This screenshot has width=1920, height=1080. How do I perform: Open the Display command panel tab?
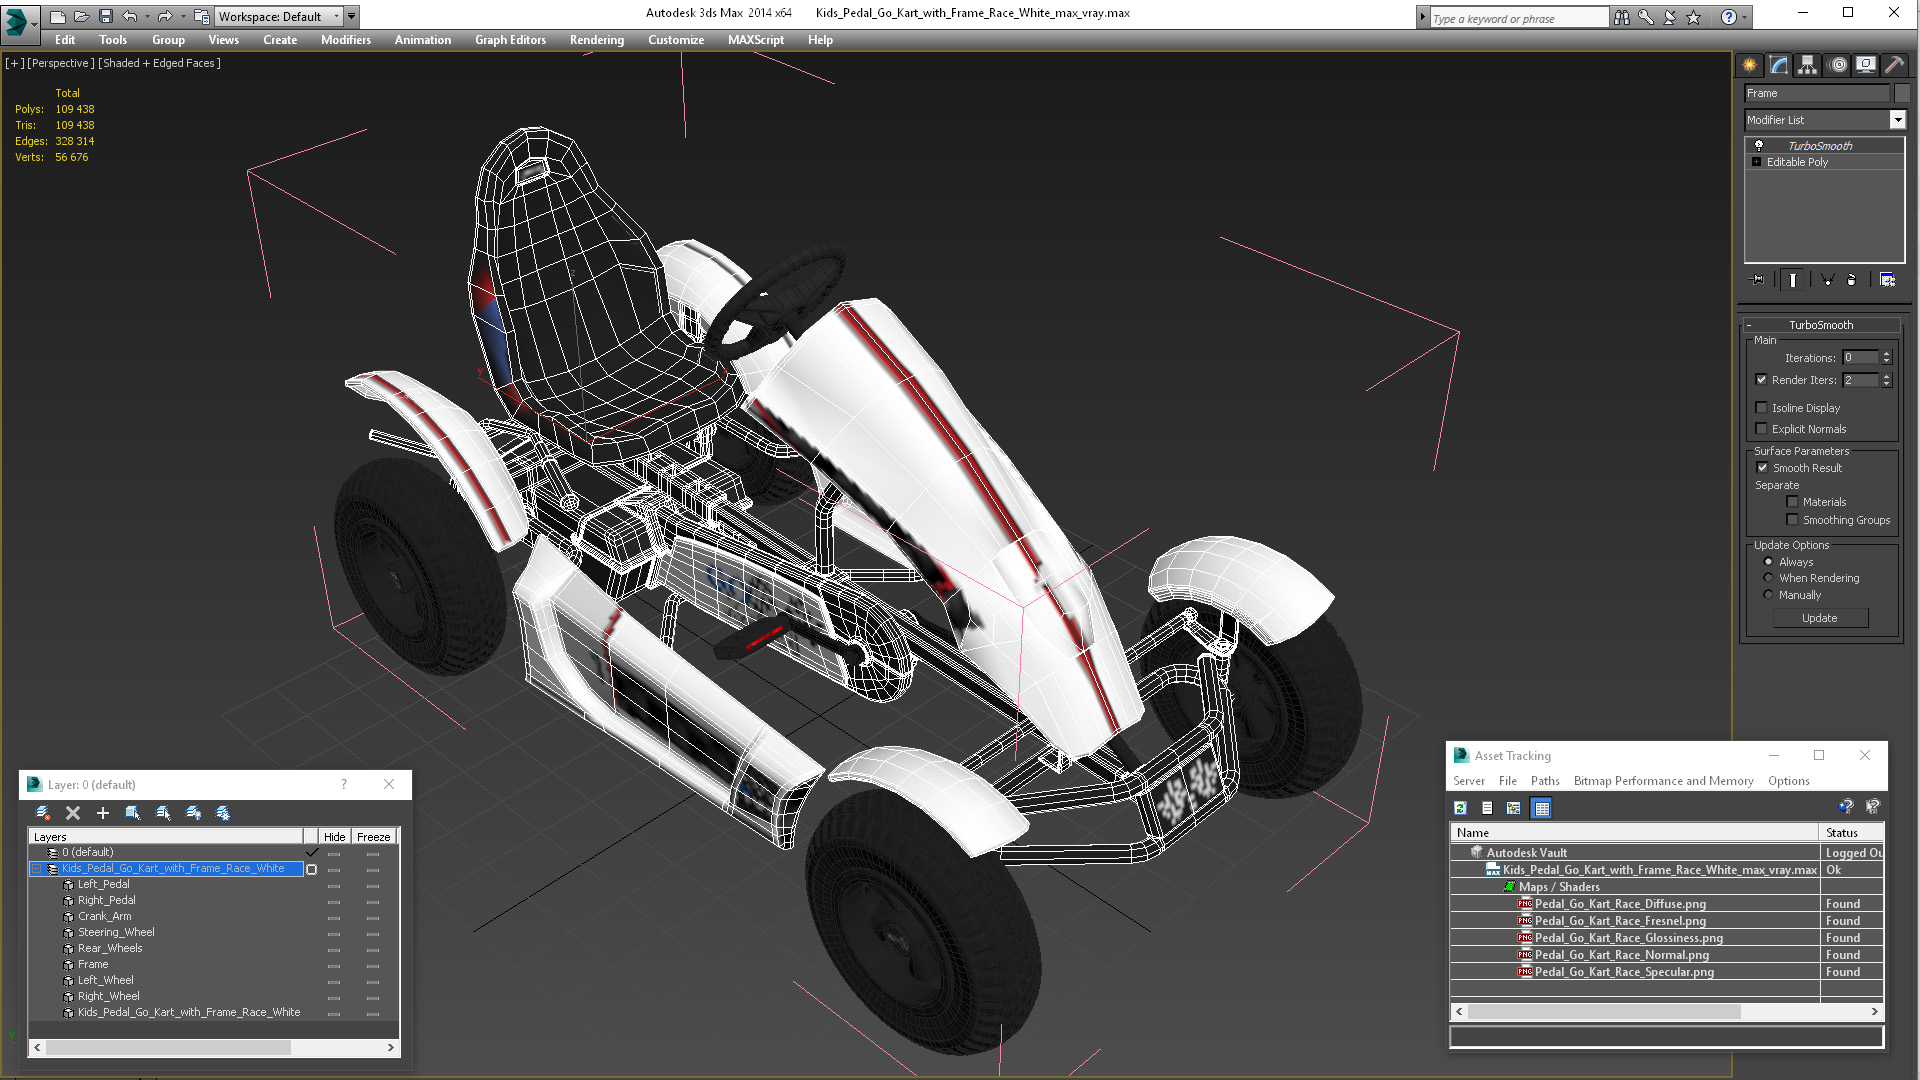coord(1866,65)
